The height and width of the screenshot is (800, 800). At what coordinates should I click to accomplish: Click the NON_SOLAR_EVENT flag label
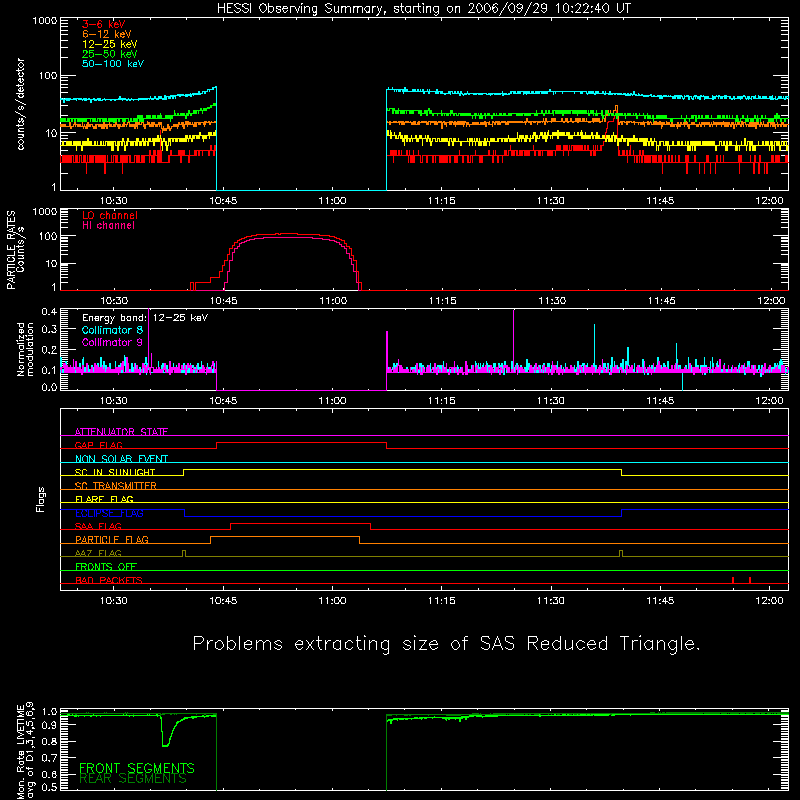[121, 459]
